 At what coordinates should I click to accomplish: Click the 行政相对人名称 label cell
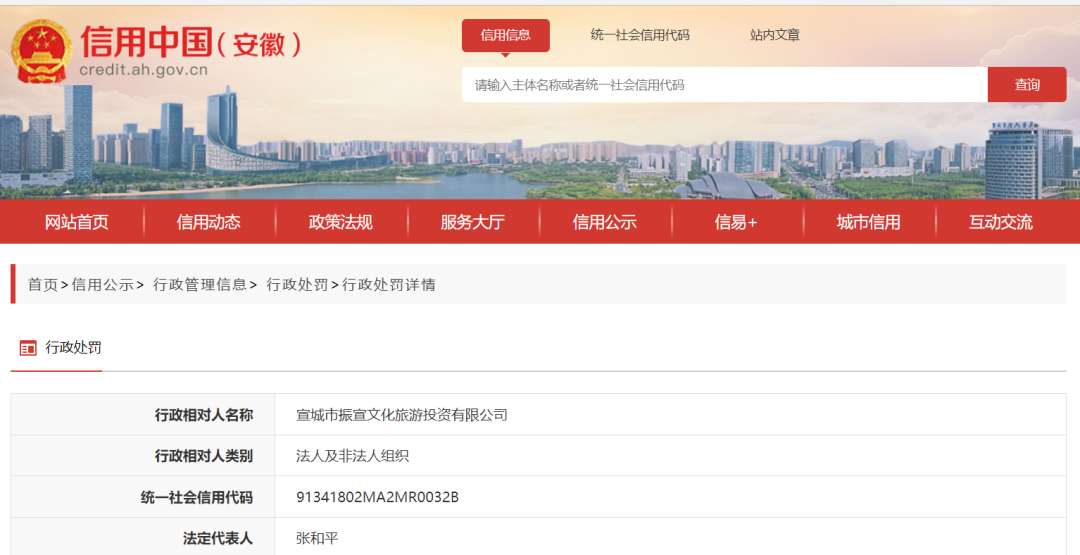click(x=143, y=415)
